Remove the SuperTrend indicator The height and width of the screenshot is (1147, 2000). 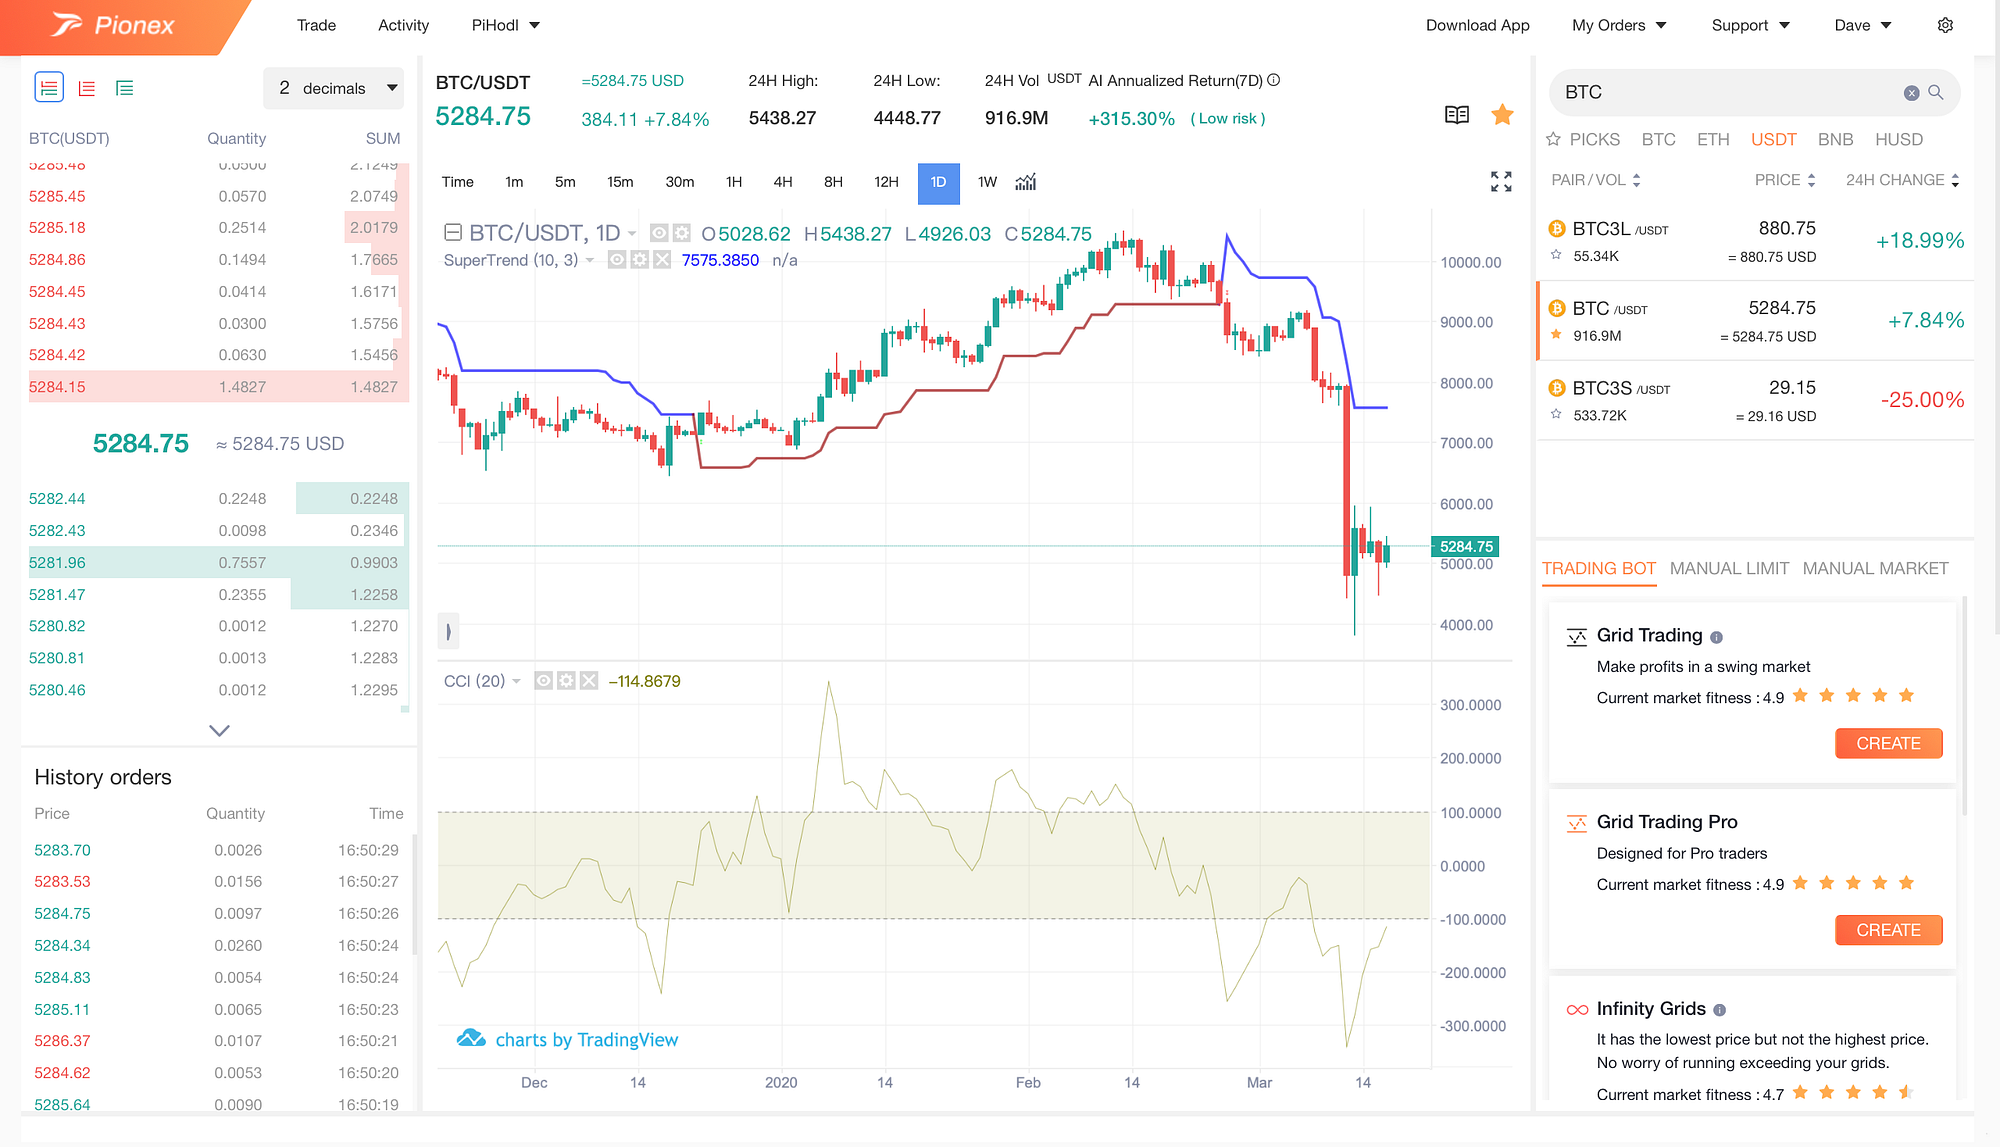[662, 260]
